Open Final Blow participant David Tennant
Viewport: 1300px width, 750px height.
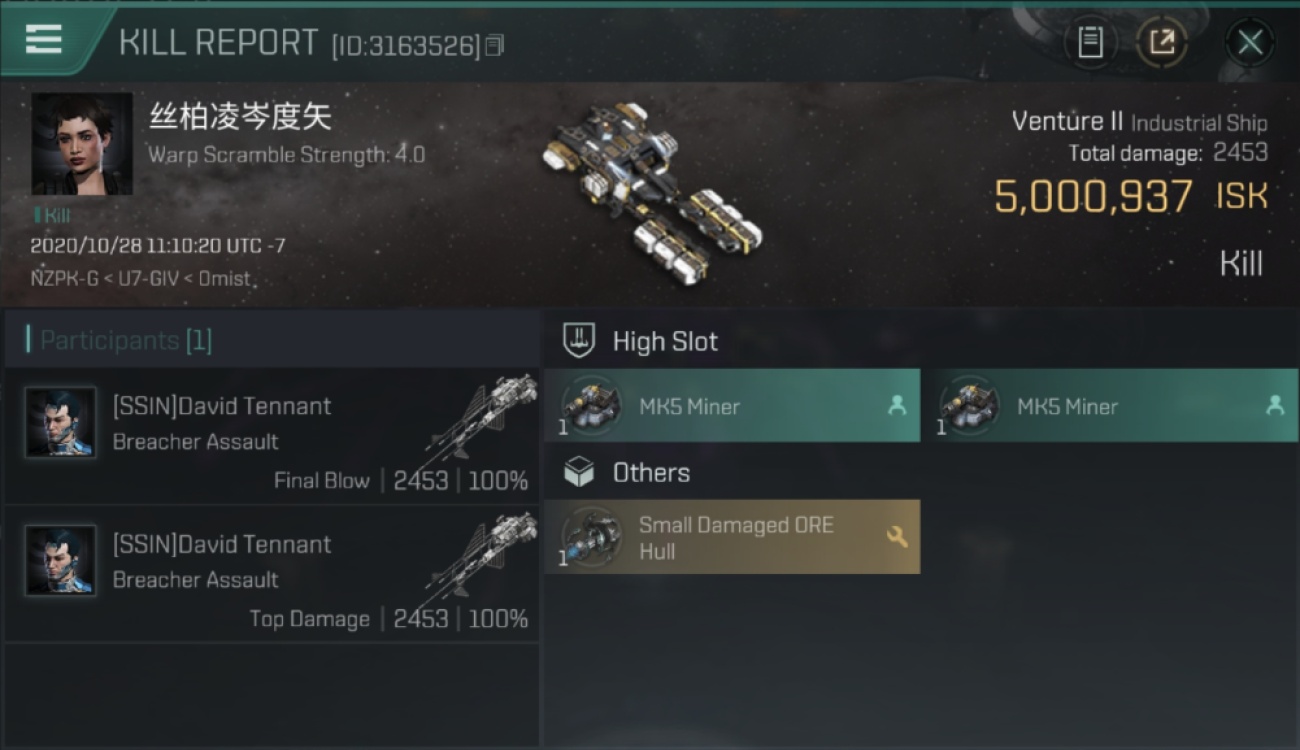pos(272,436)
